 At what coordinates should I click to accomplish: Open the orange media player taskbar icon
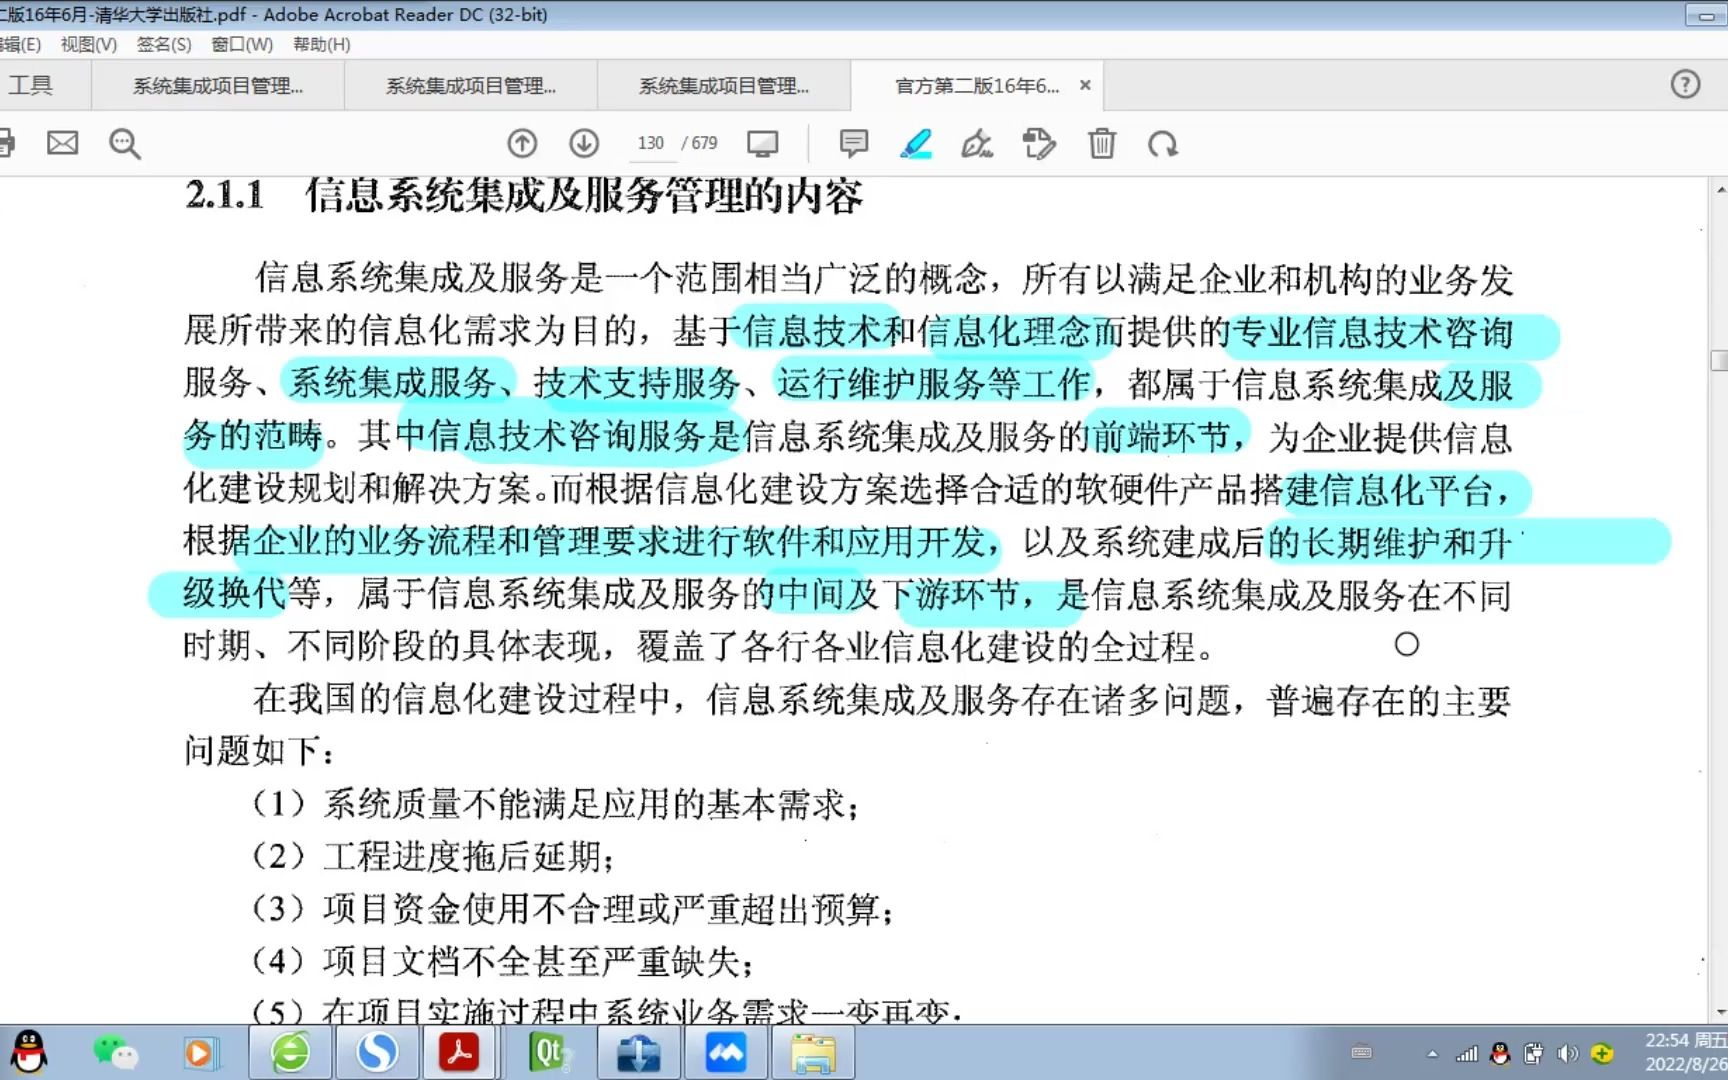click(200, 1052)
